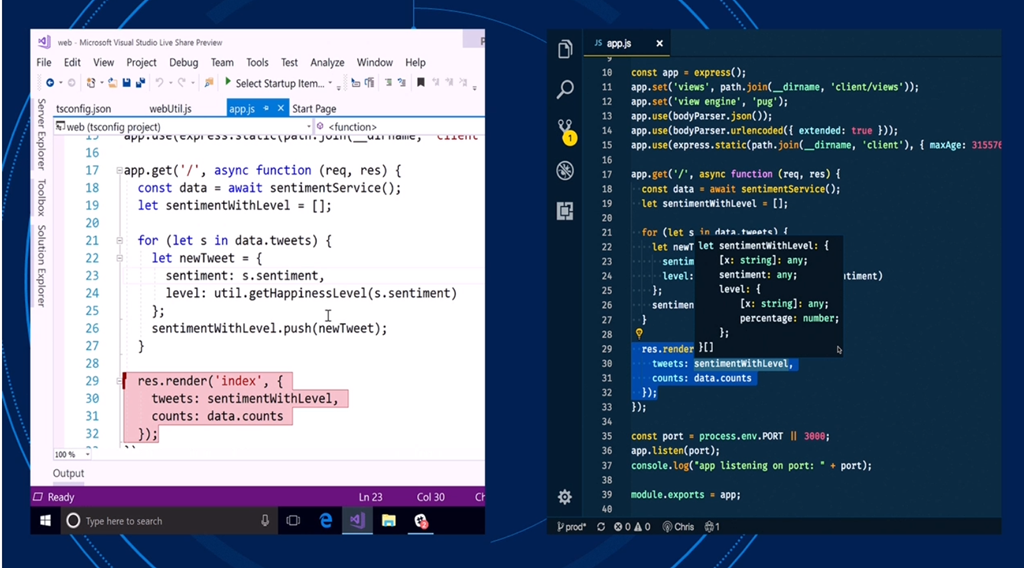This screenshot has height=568, width=1024.
Task: Switch to the webUtil.js tab
Action: pyautogui.click(x=170, y=108)
